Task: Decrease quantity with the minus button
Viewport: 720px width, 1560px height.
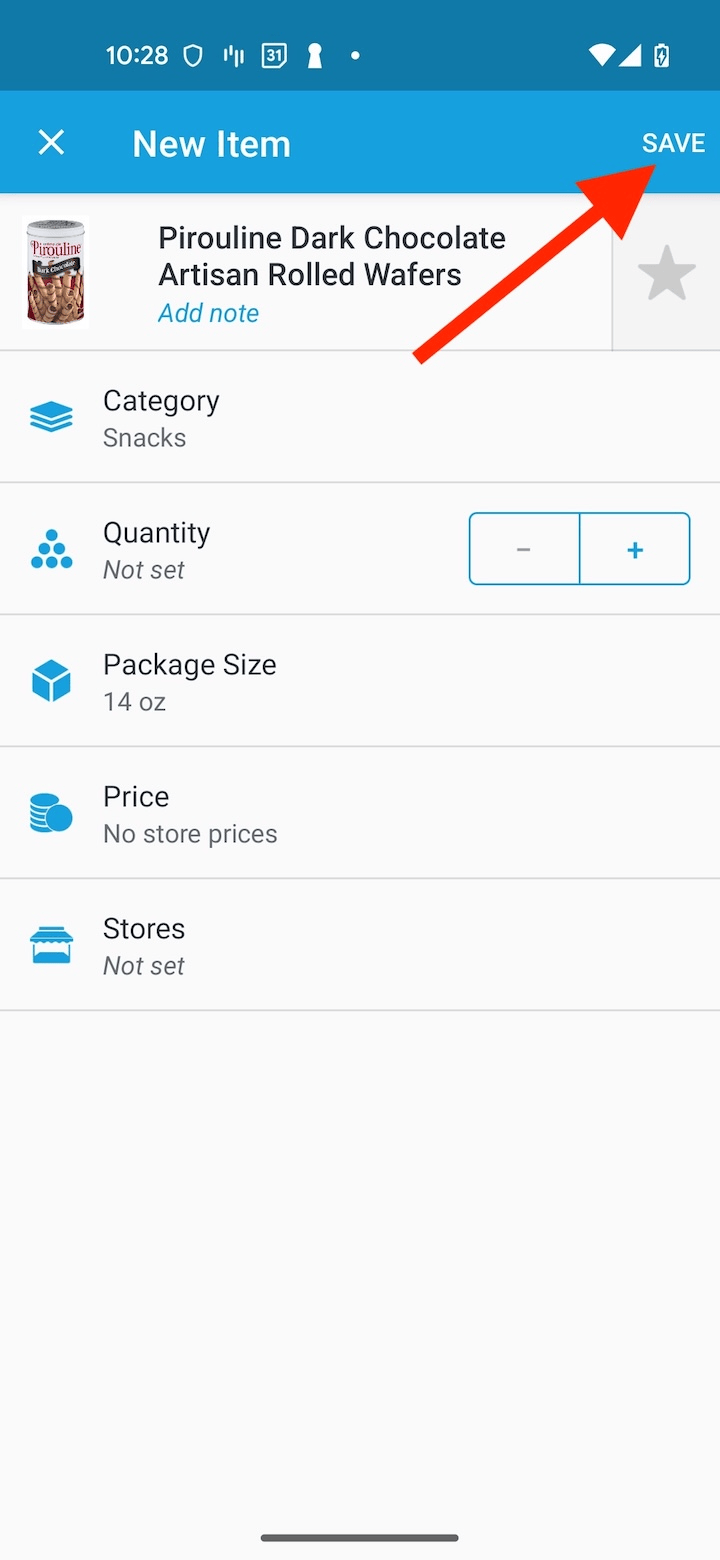Action: [x=524, y=549]
